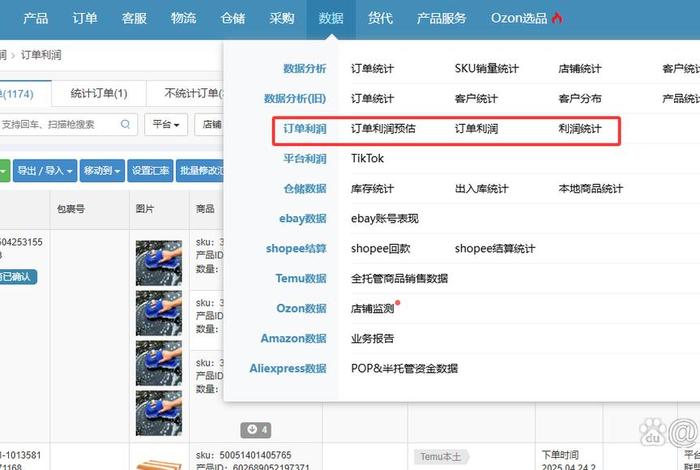
Task: Open 库存统计
Action: 372,188
